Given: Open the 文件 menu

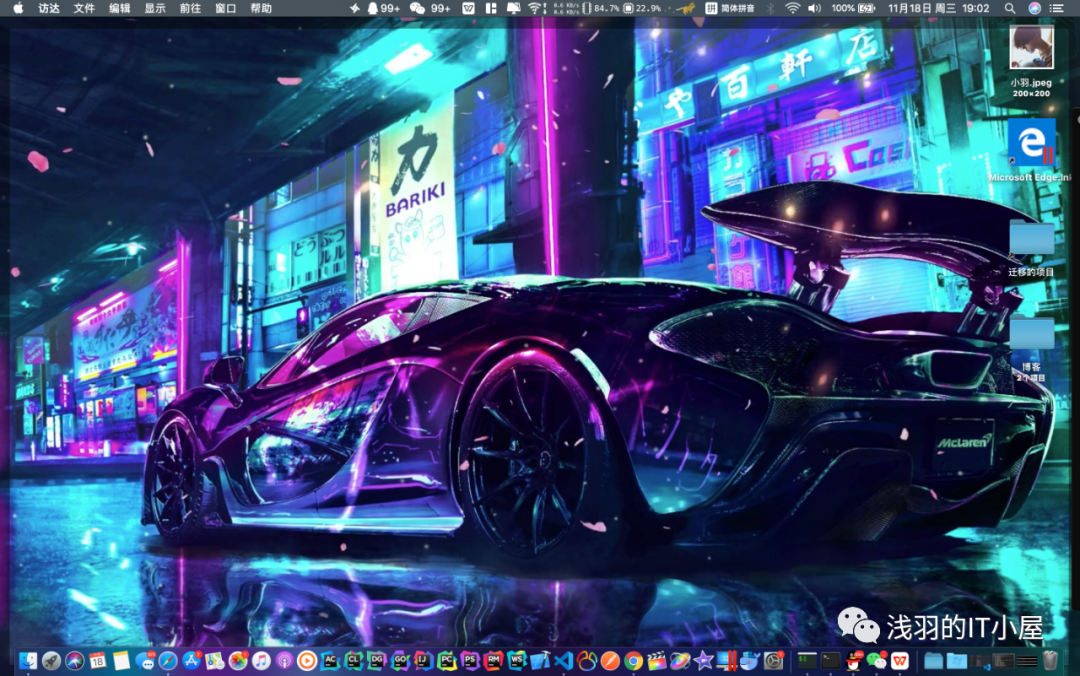Looking at the screenshot, I should coord(84,8).
